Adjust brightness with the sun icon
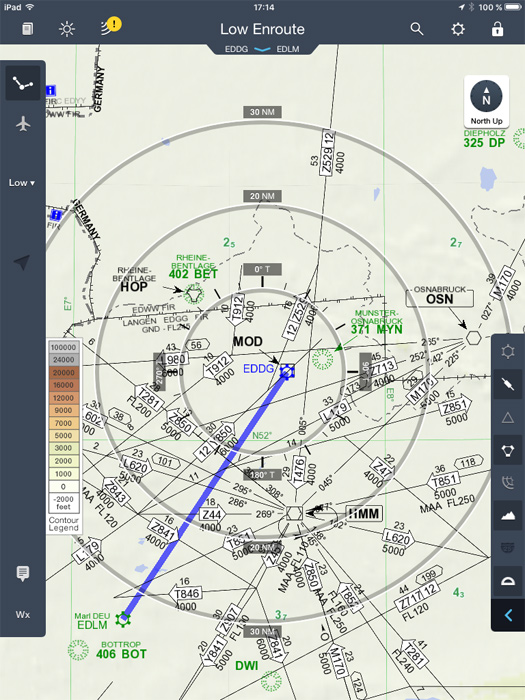 67,29
